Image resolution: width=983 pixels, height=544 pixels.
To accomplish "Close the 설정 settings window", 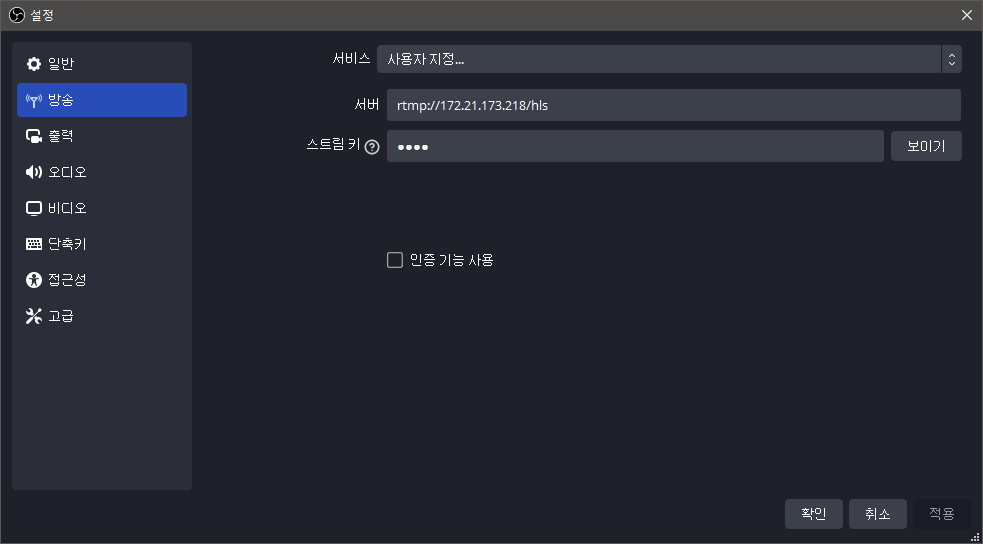I will point(966,15).
